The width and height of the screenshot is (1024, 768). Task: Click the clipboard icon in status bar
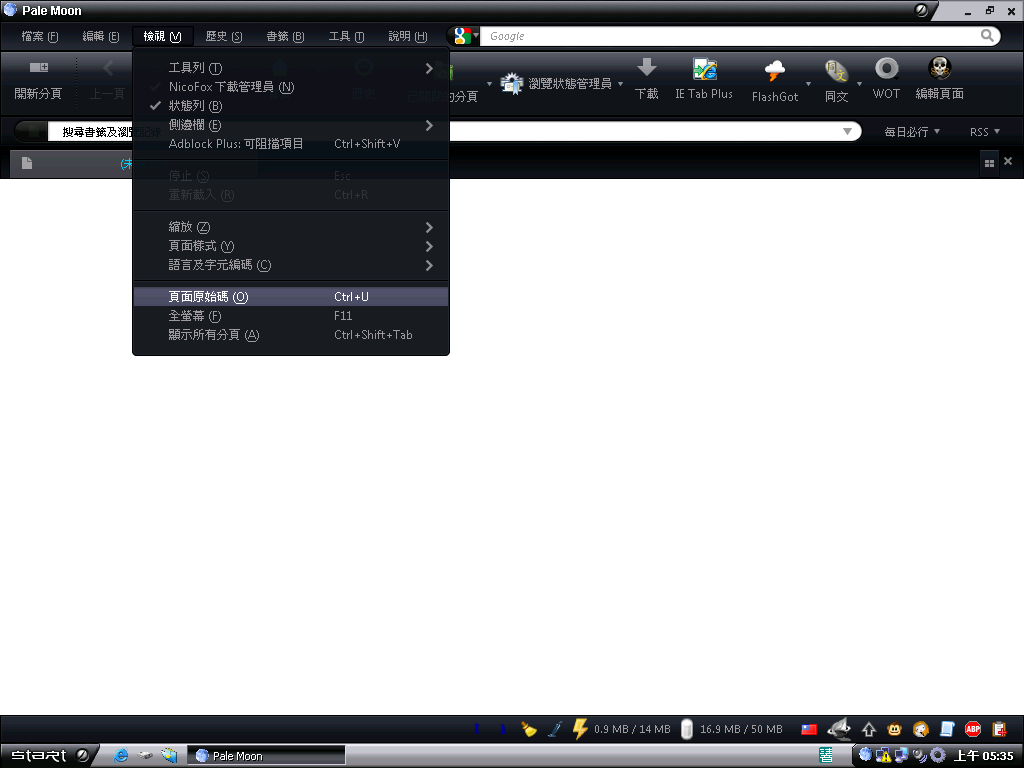point(999,729)
